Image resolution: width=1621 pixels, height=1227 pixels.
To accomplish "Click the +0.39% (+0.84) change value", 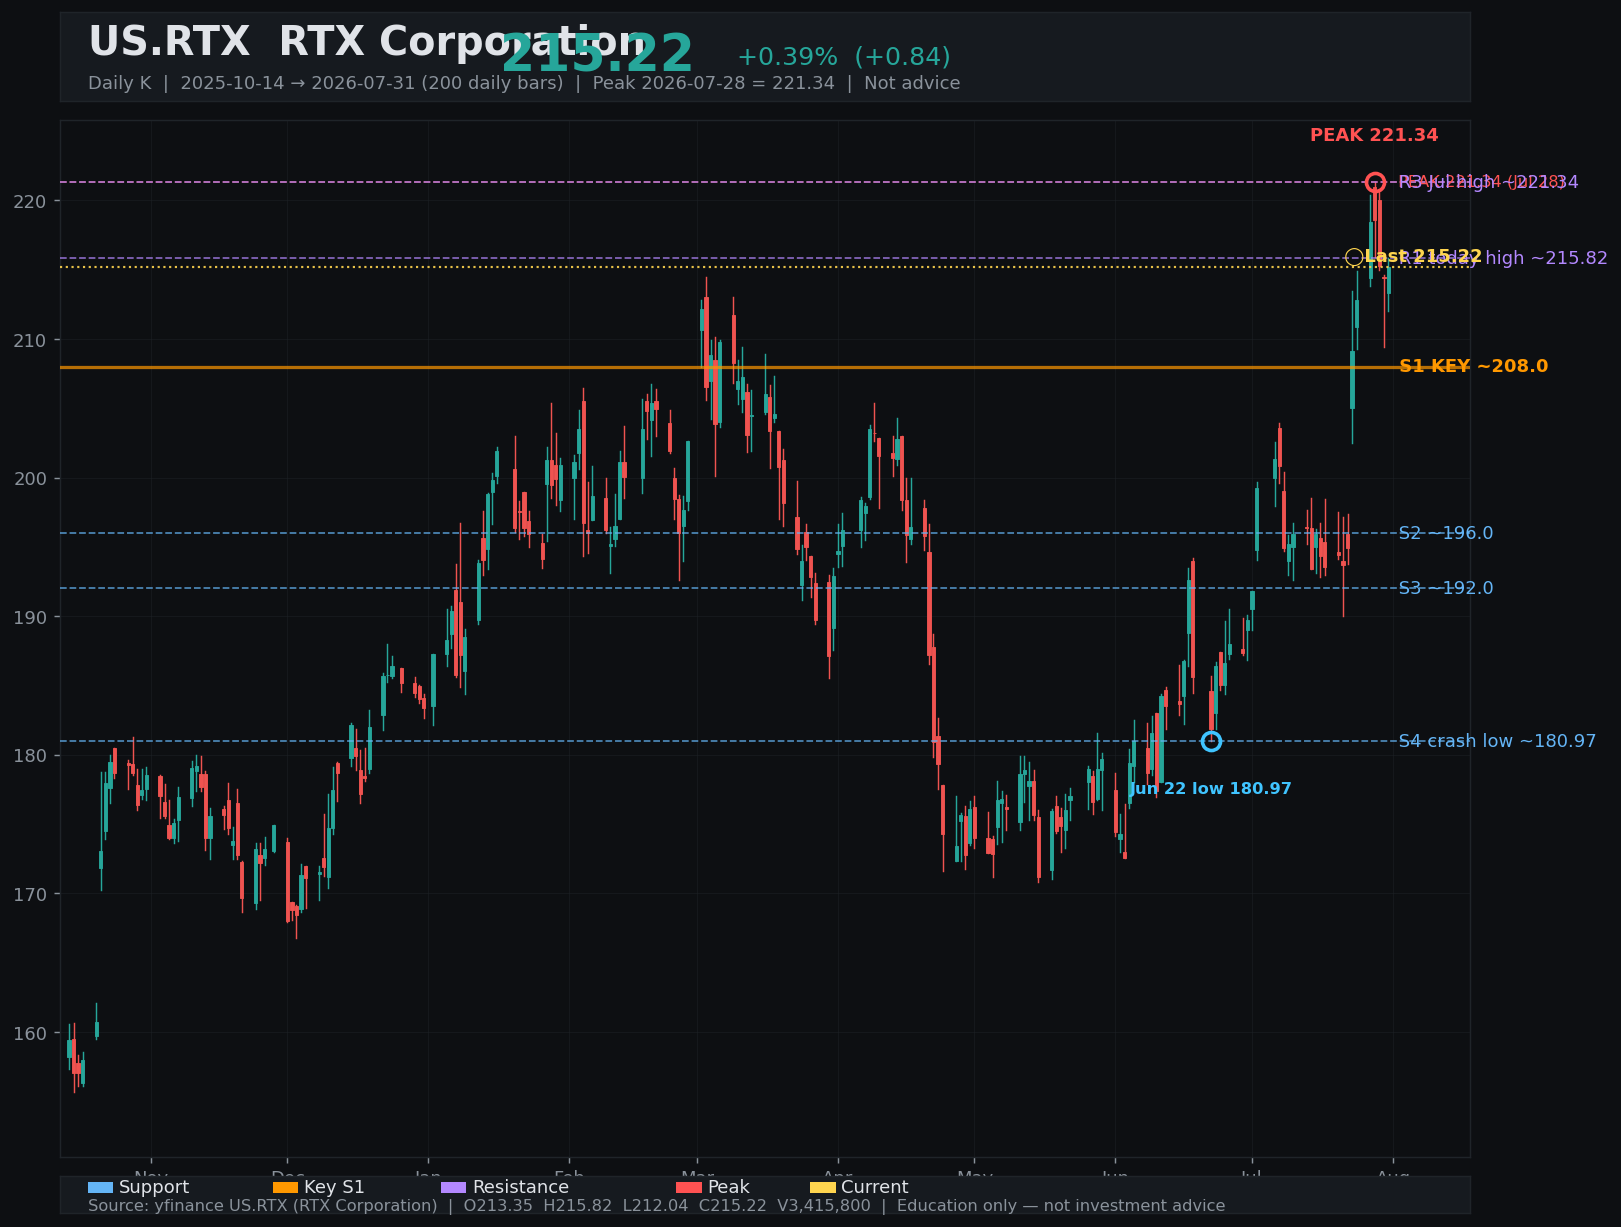I will [x=844, y=57].
